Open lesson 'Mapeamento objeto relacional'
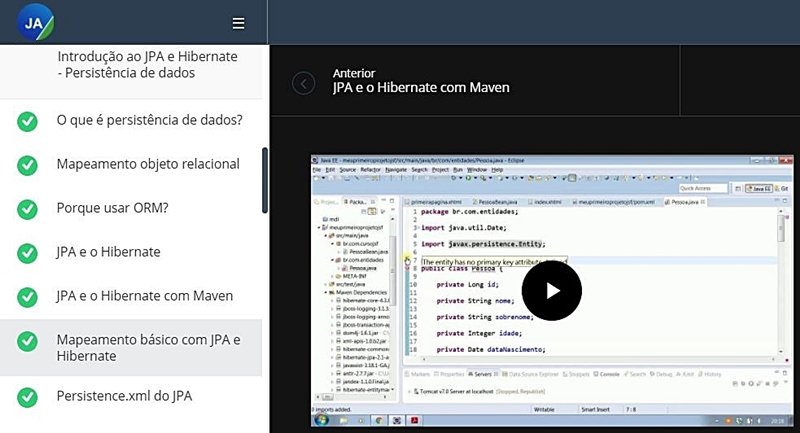The image size is (800, 433). coord(148,164)
